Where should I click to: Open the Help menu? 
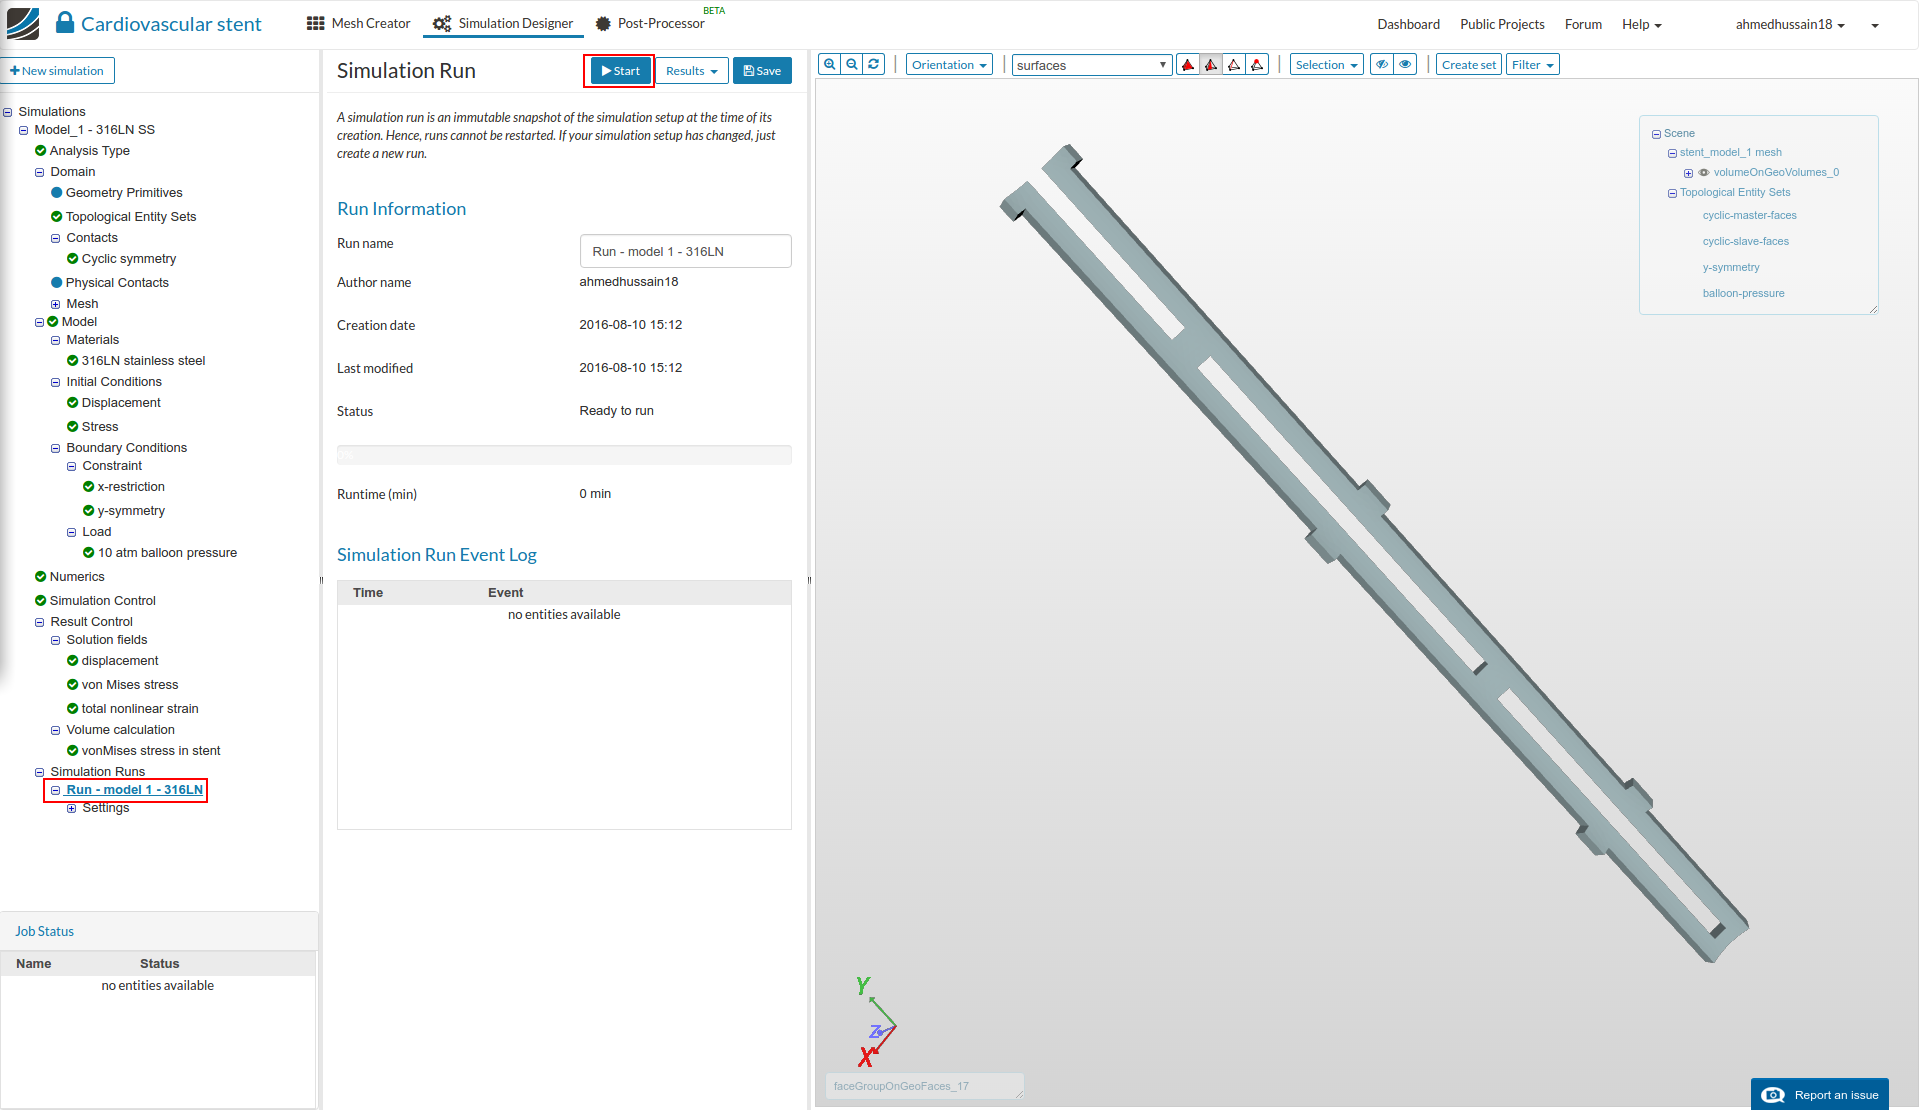click(1641, 24)
